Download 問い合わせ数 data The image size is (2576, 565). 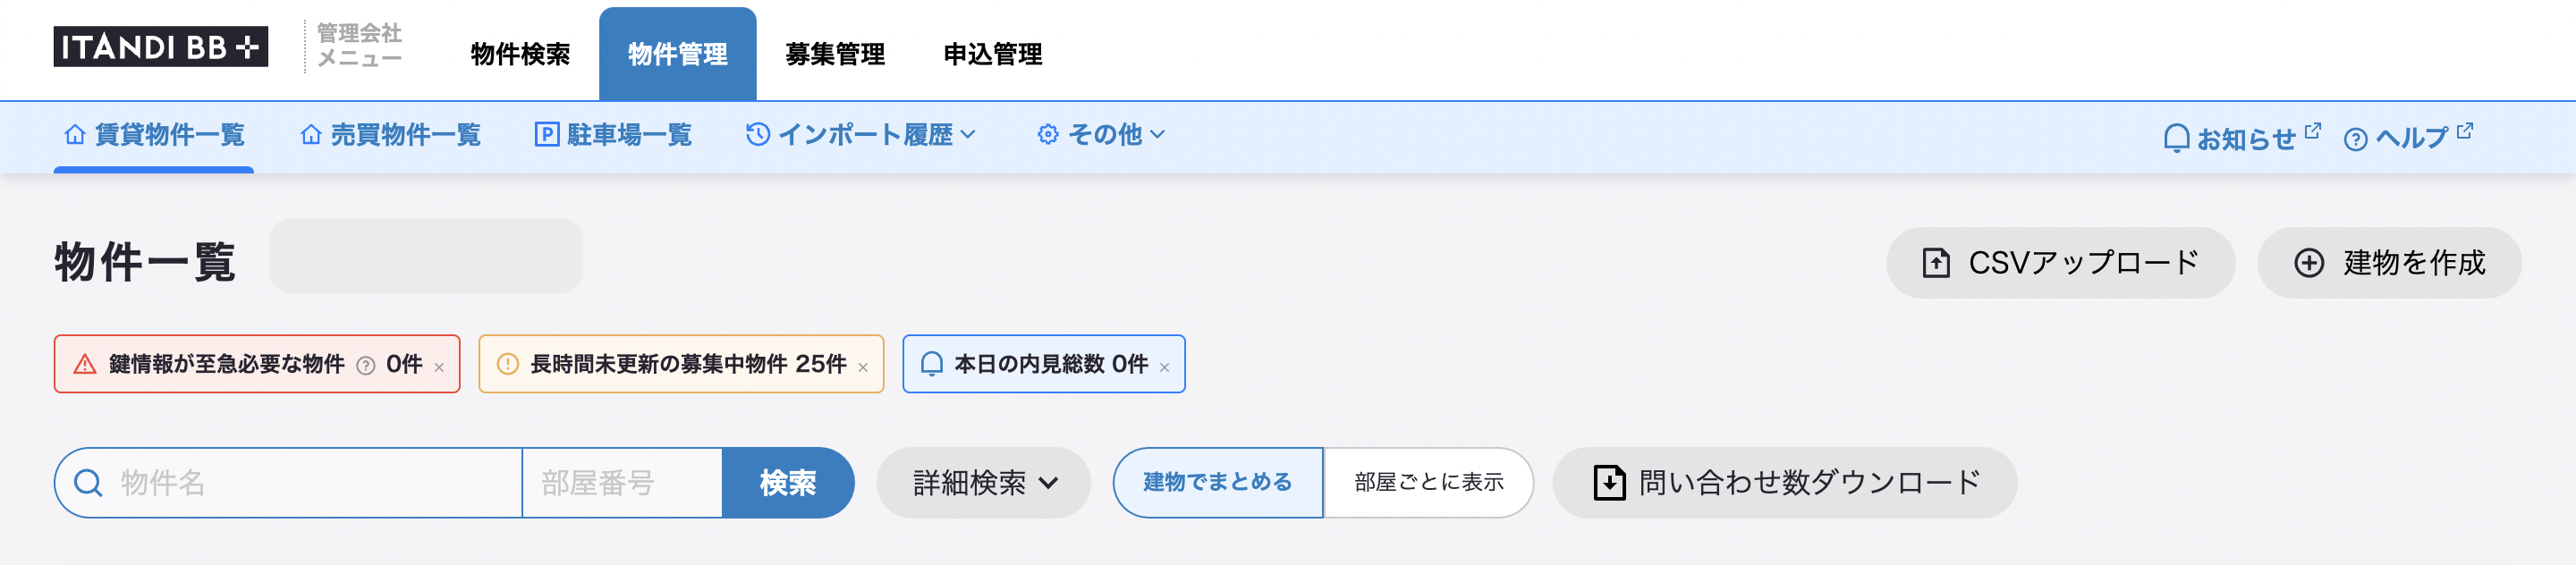click(1784, 483)
